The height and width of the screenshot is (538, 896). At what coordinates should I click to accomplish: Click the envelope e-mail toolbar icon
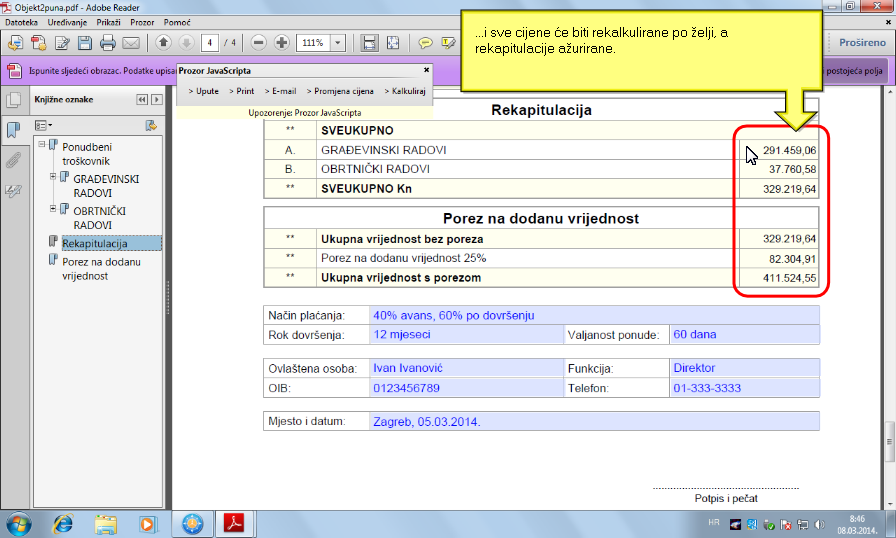pos(131,43)
